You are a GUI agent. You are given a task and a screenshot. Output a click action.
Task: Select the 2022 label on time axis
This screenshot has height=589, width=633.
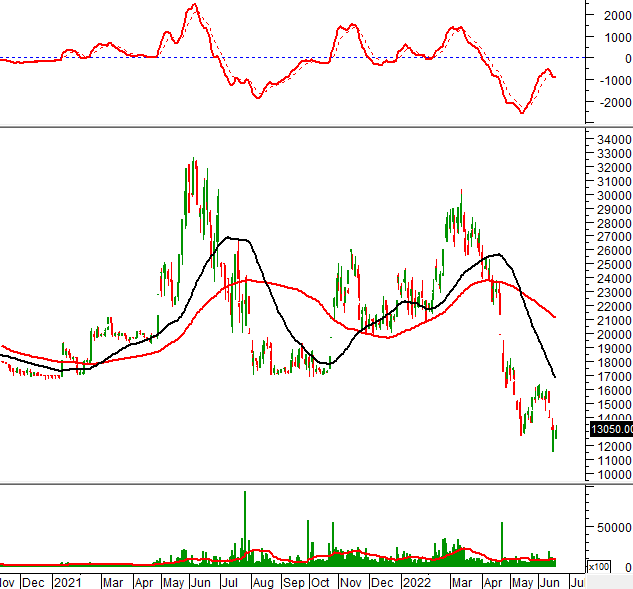(x=415, y=581)
